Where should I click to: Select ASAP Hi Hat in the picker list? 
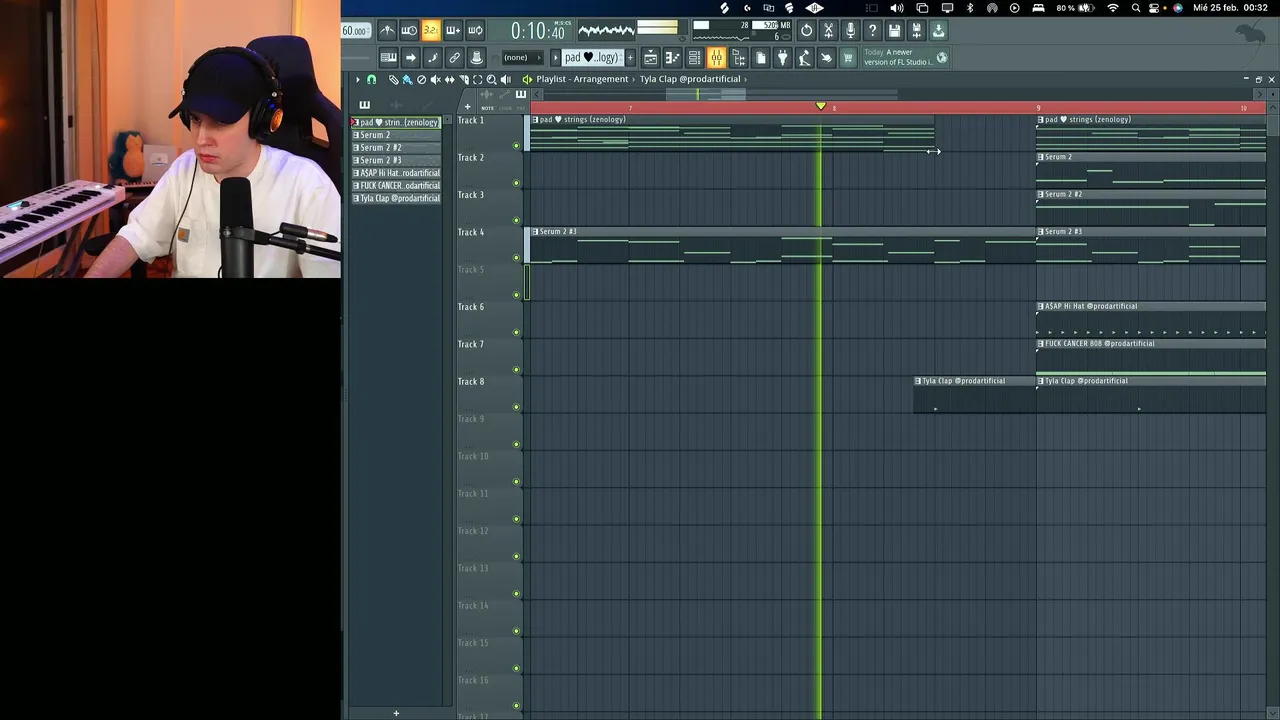[396, 173]
